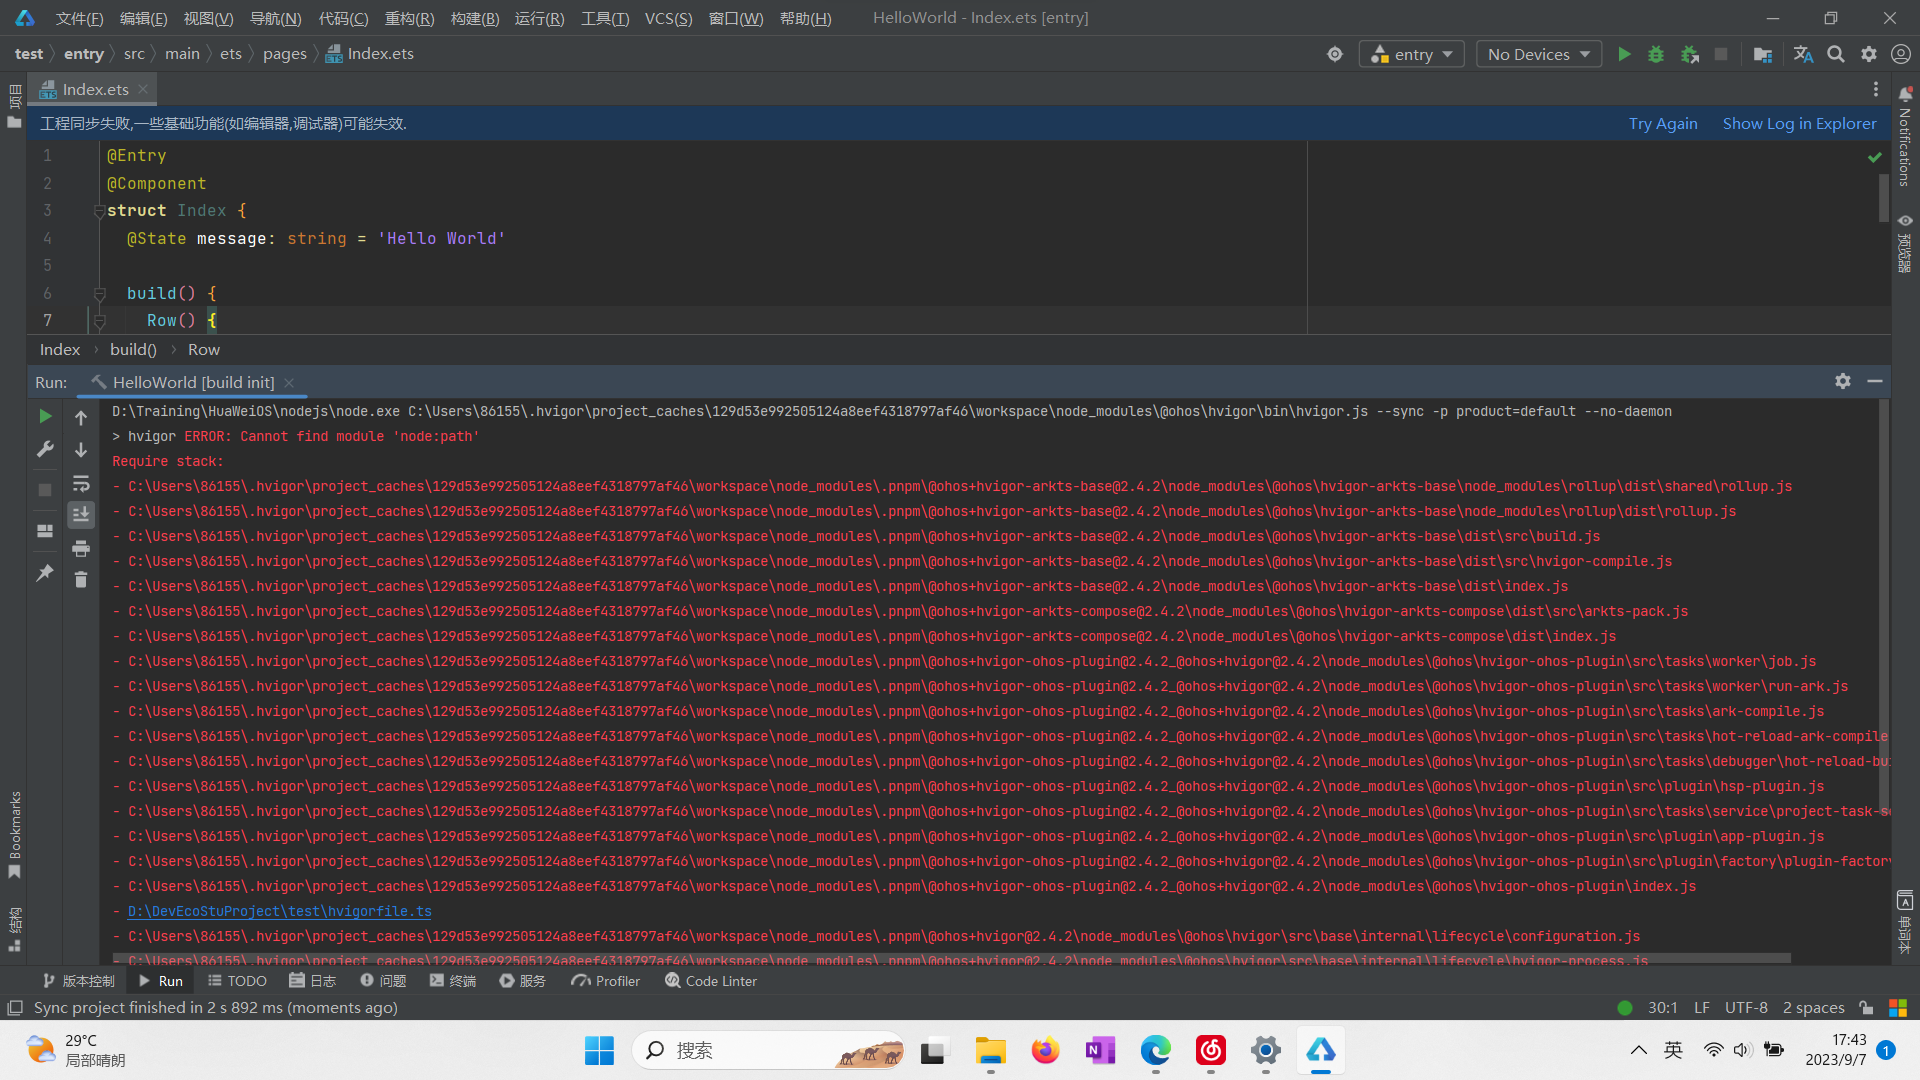
Task: Click the locate target crosshair icon
Action: click(x=1335, y=54)
